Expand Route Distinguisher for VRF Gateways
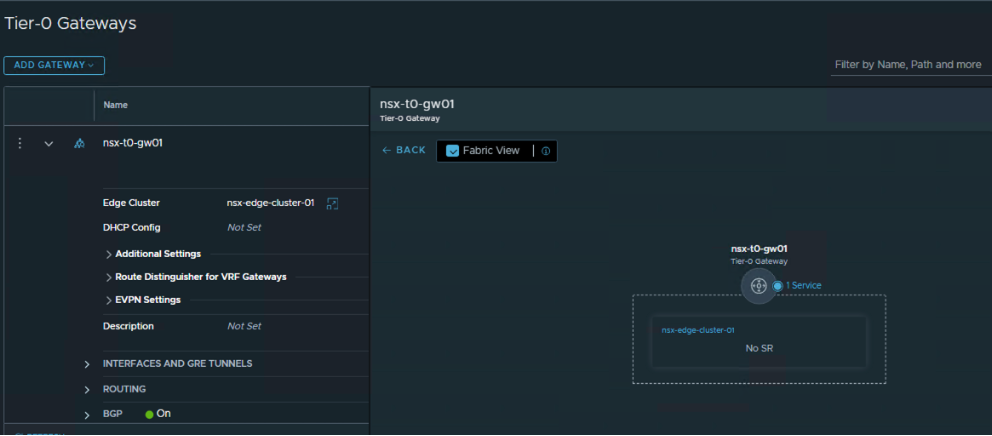This screenshot has height=436, width=992. click(108, 277)
